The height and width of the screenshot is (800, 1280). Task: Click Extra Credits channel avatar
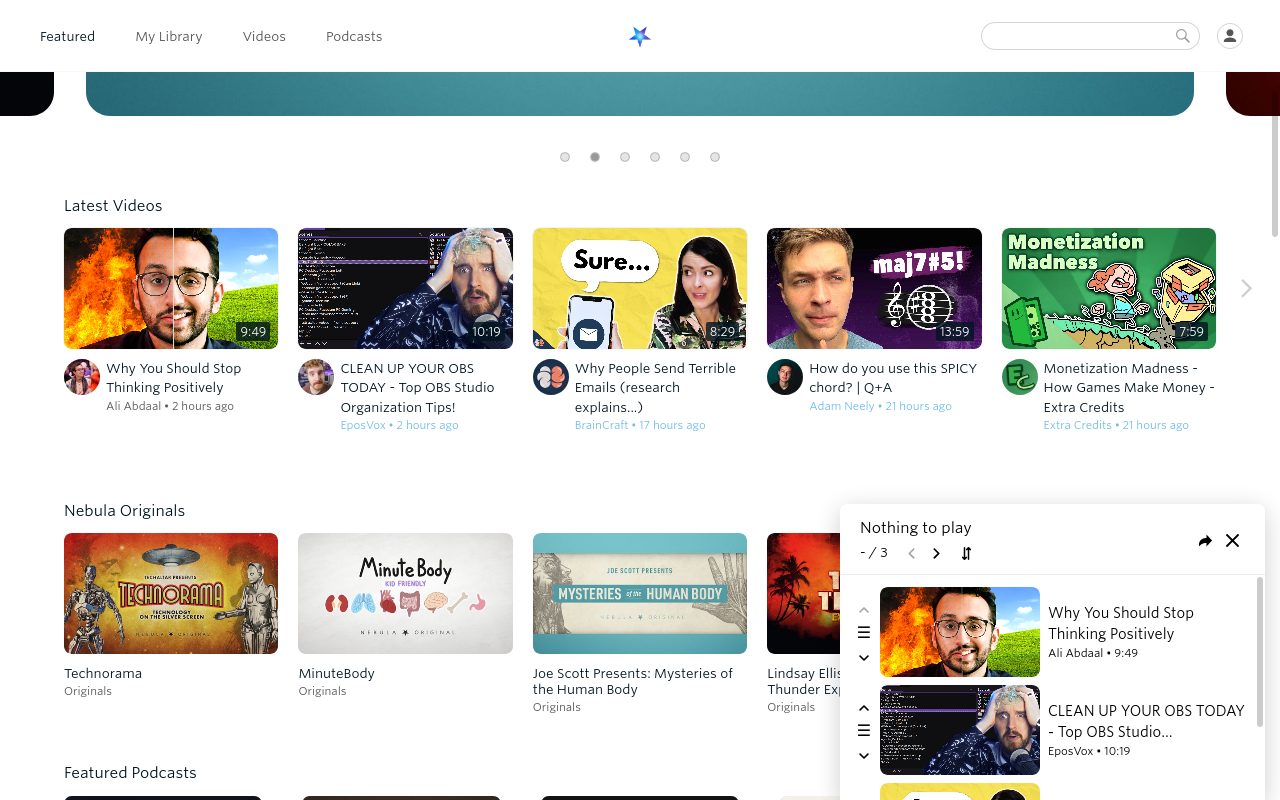pos(1020,377)
